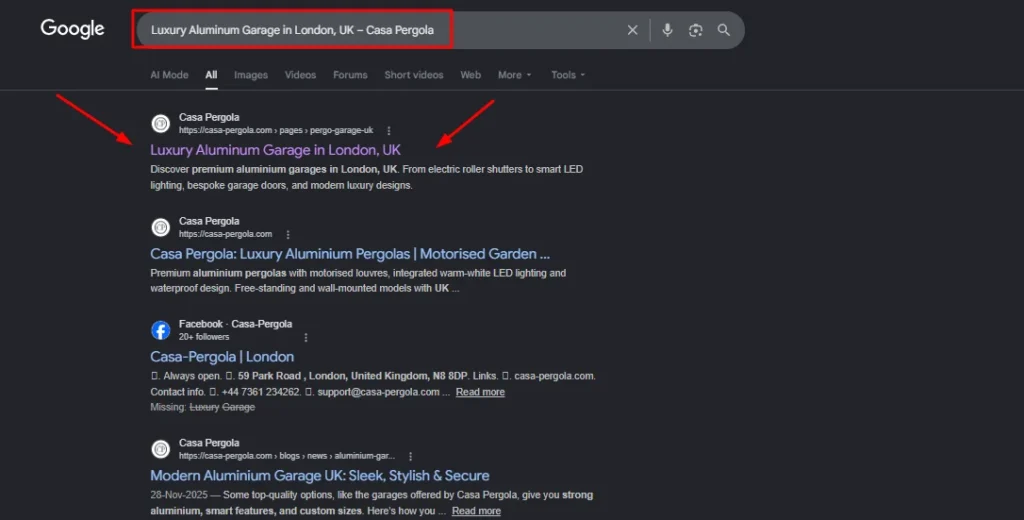Click Read more on Facebook result
This screenshot has width=1024, height=520.
[480, 392]
